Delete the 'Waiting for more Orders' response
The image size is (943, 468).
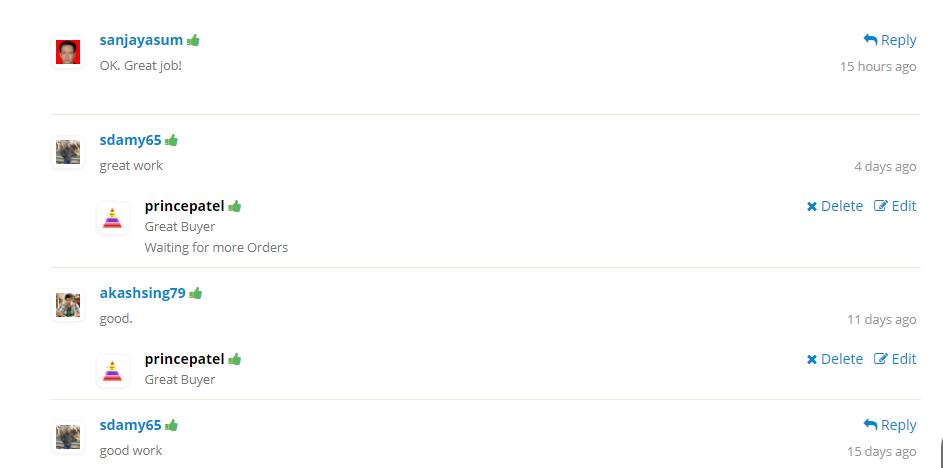(x=835, y=206)
